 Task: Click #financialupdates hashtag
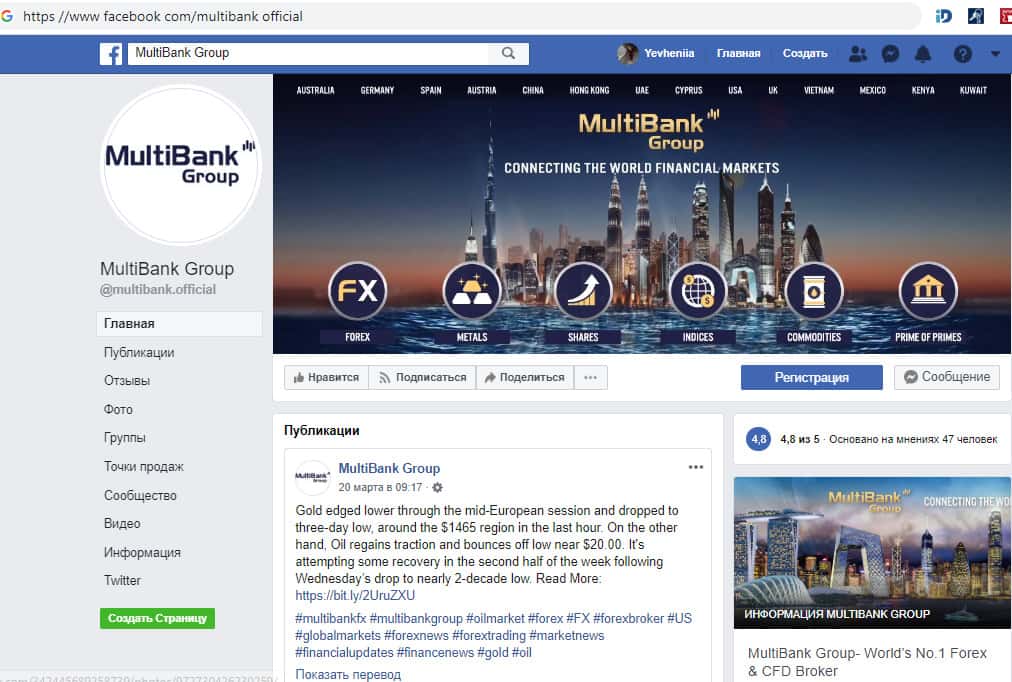pos(344,652)
